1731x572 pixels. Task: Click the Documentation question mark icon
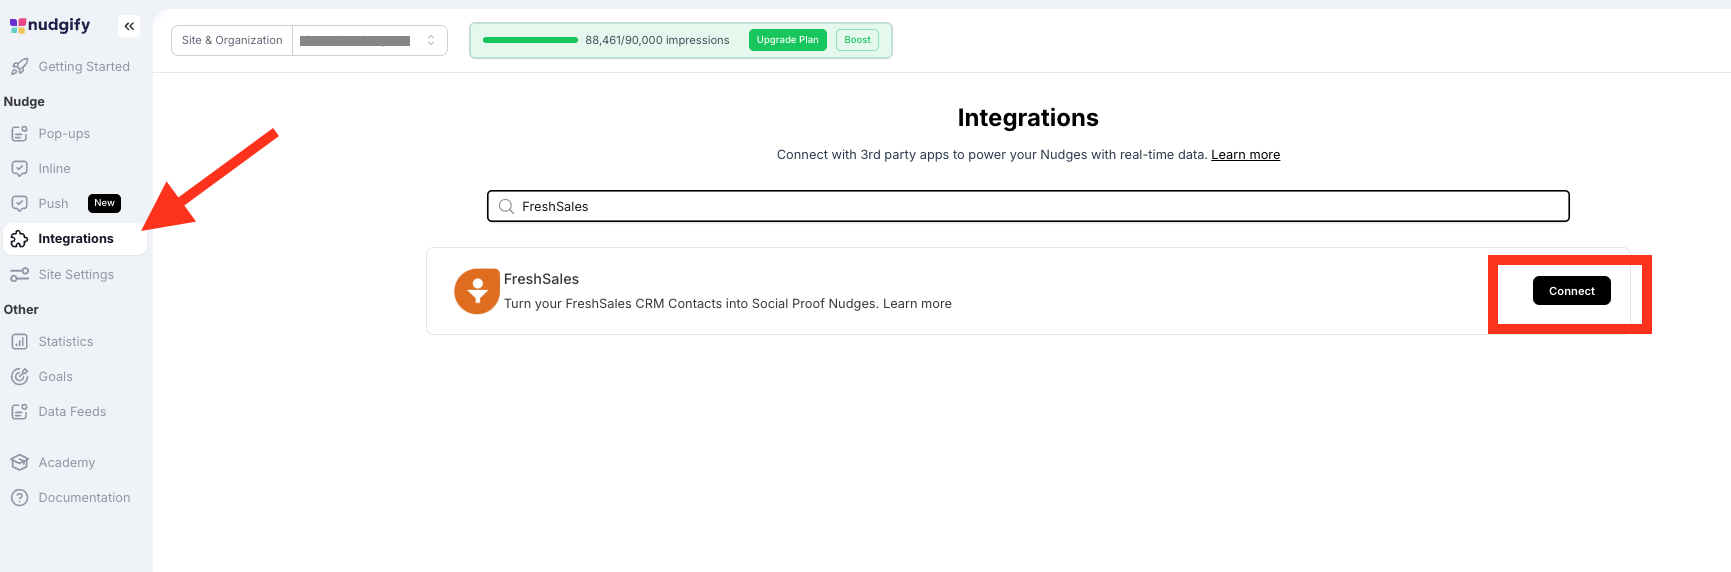19,498
